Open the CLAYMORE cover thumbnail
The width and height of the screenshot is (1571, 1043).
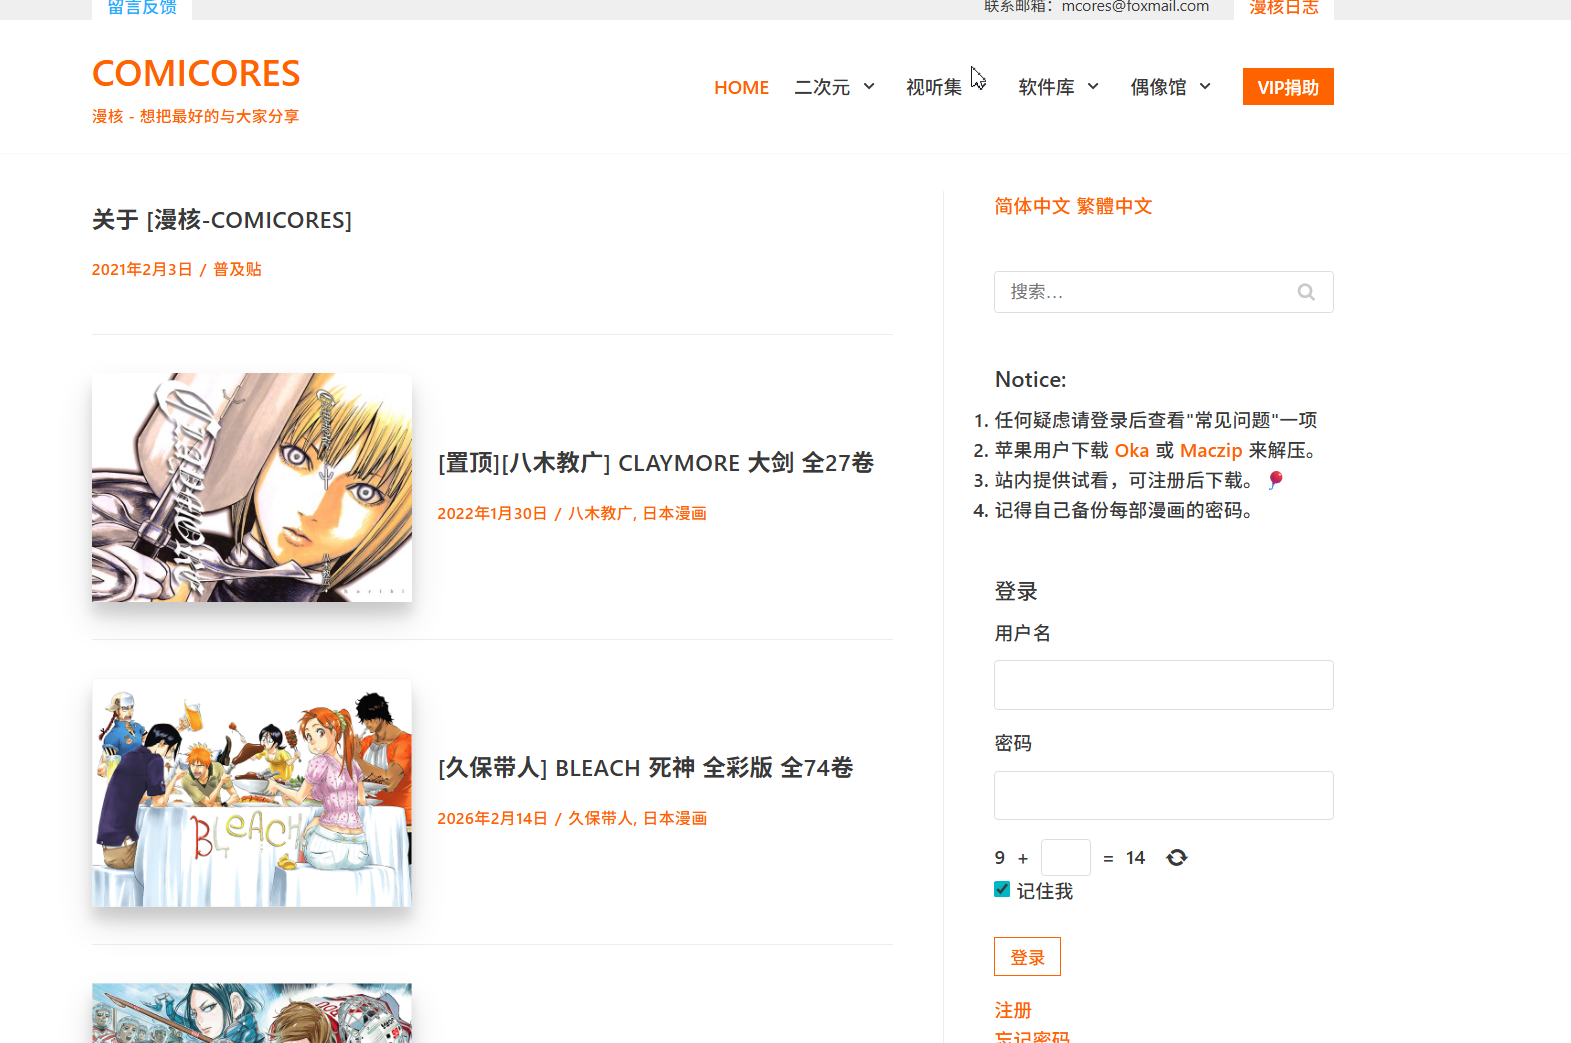tap(252, 488)
